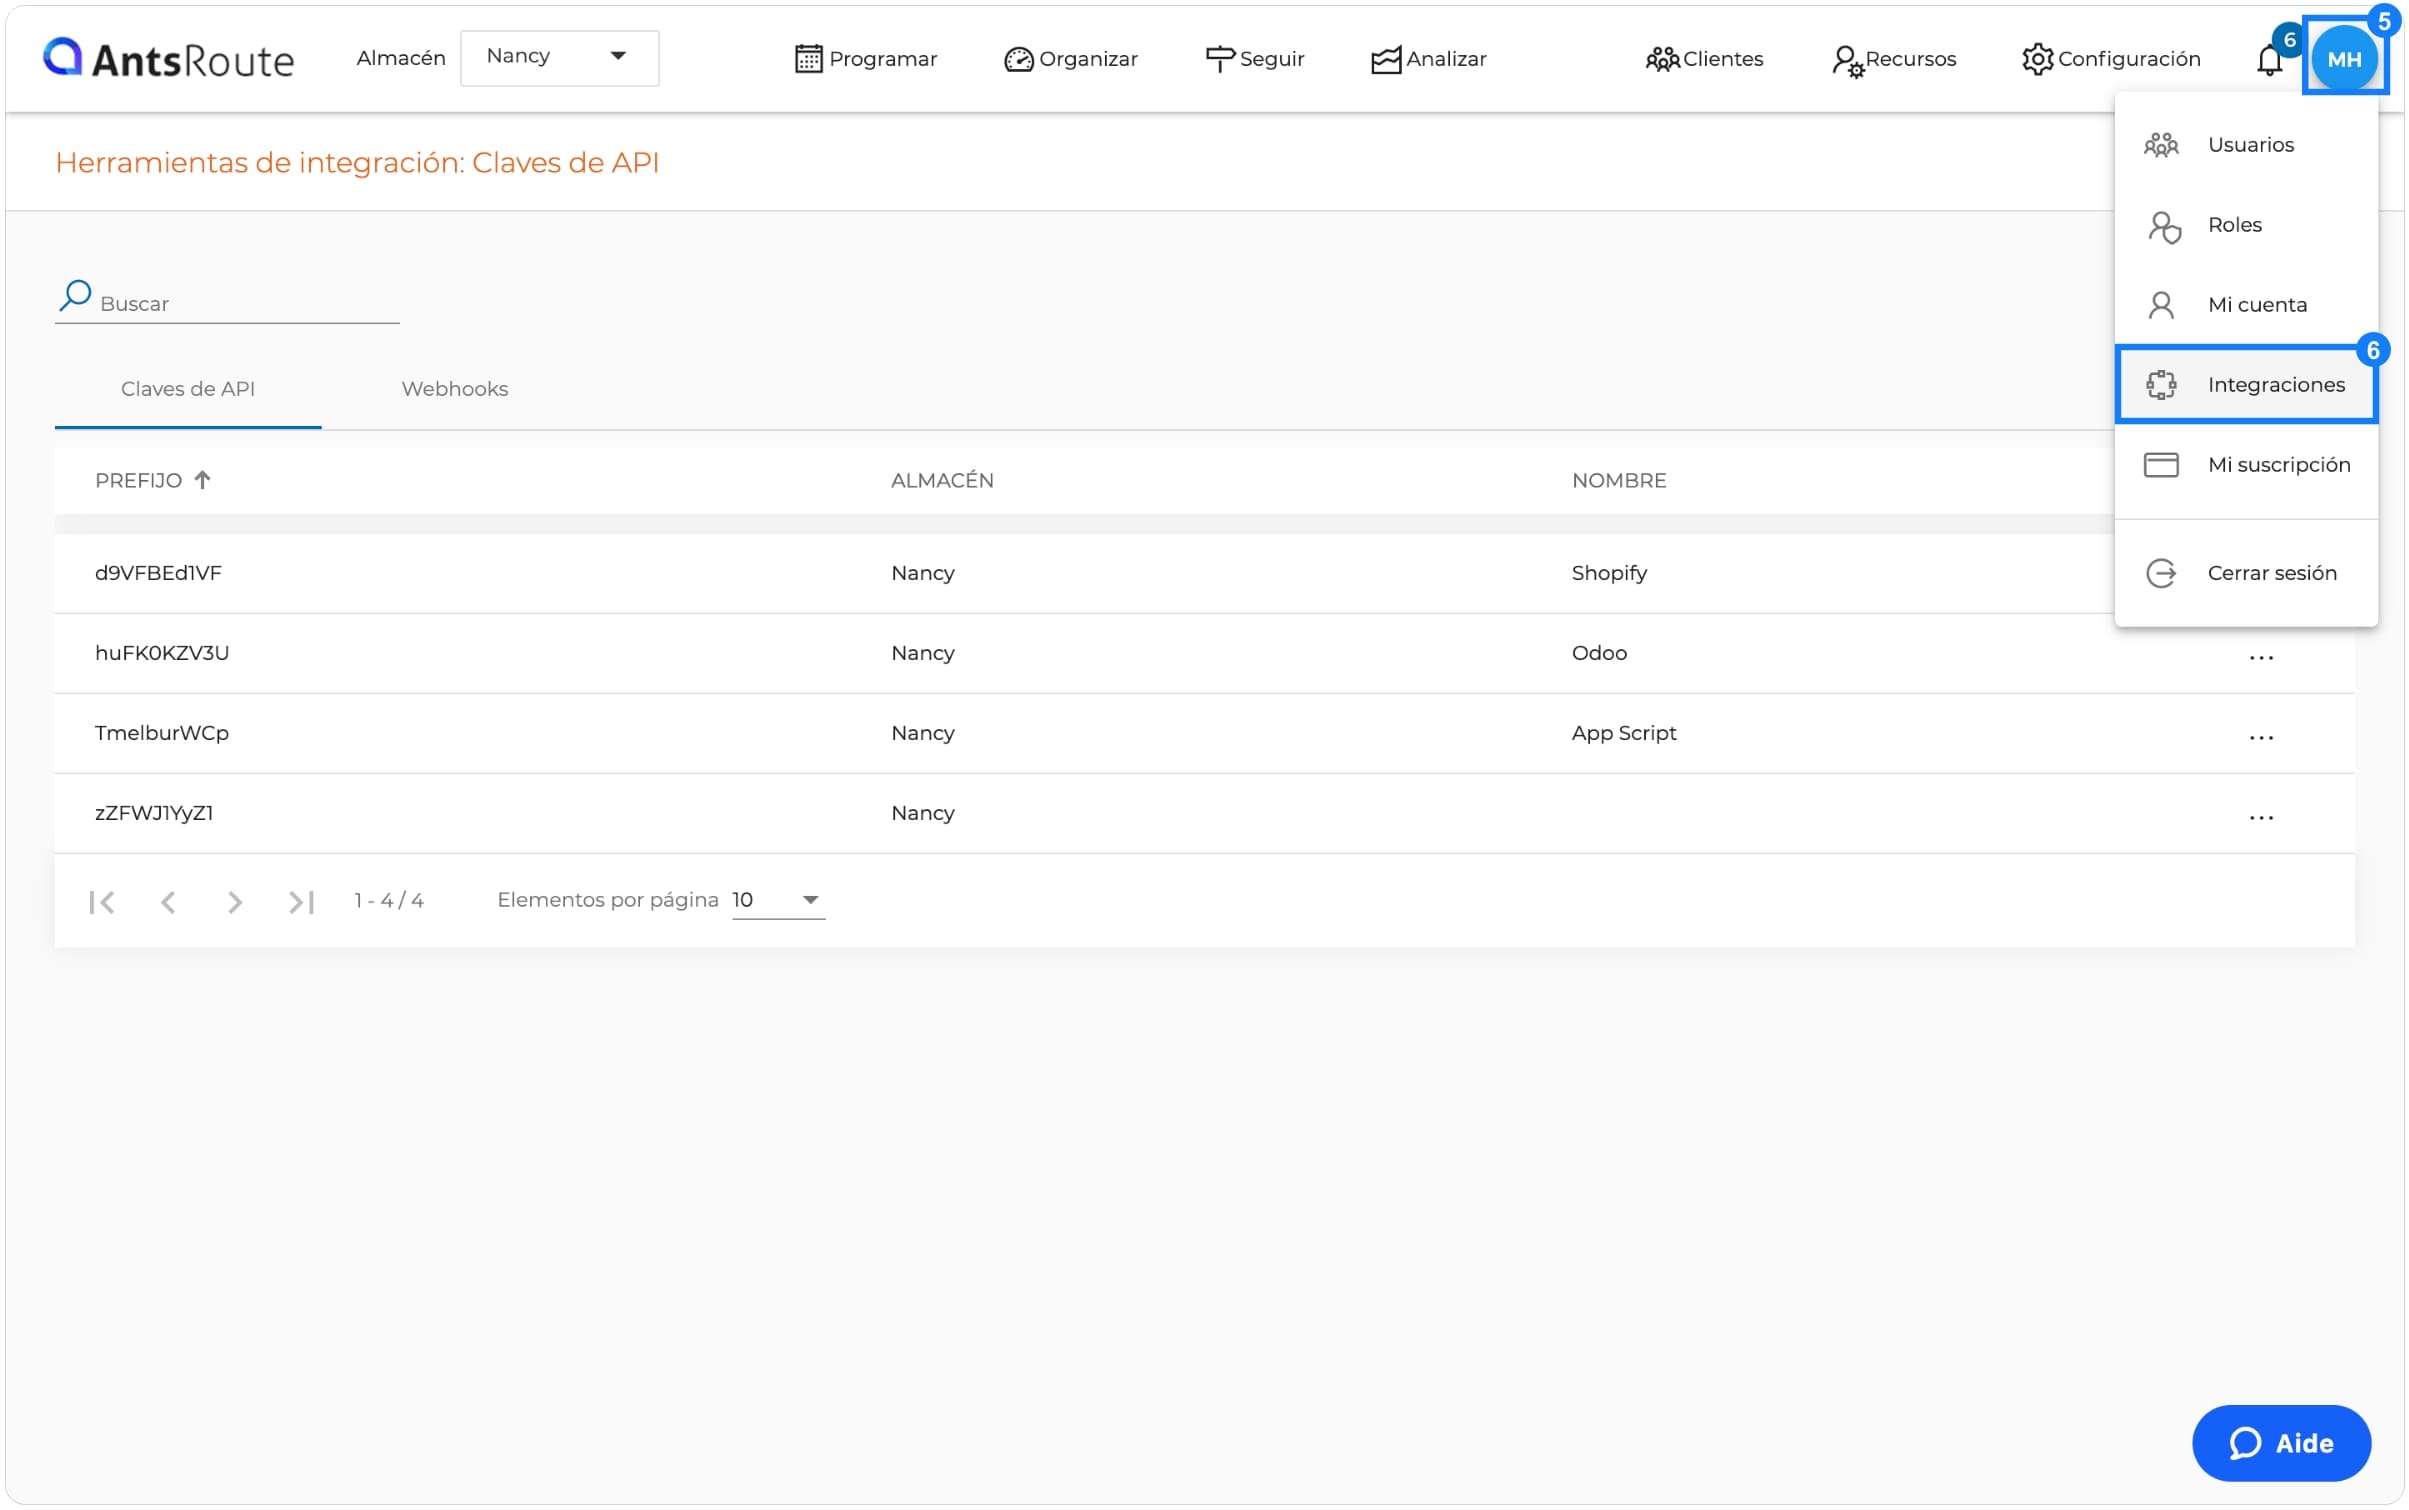Open the Seguir menu

coord(1254,59)
